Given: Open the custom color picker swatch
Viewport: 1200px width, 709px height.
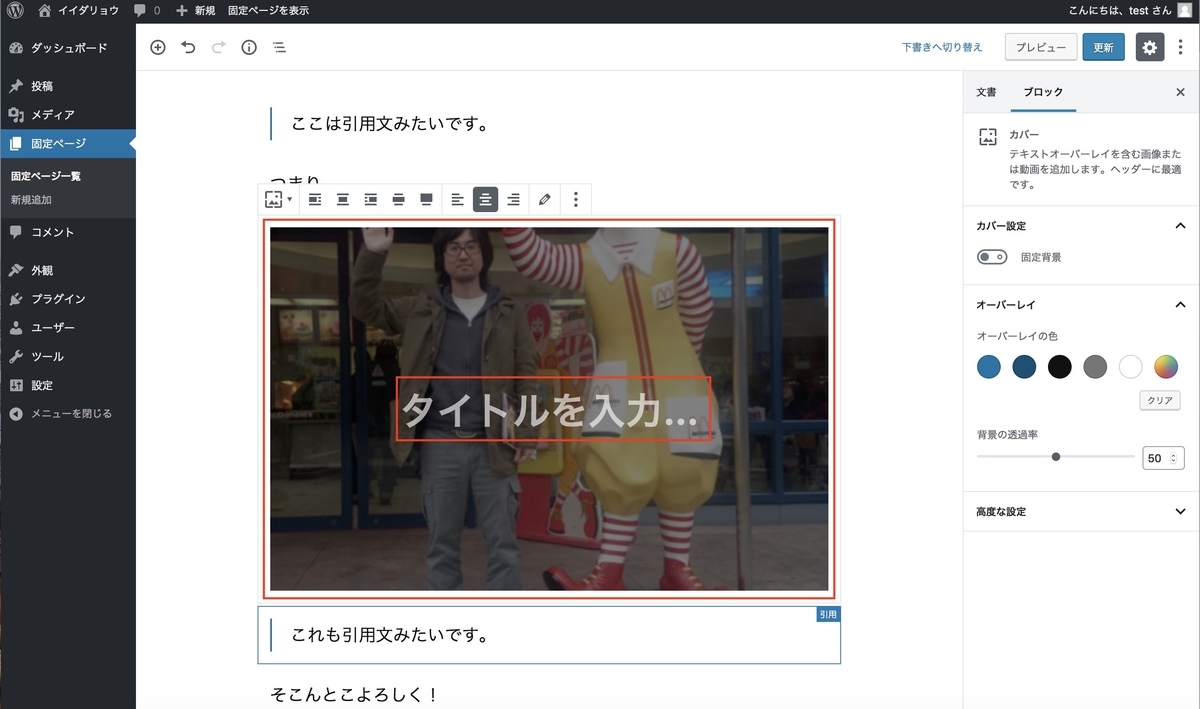Looking at the screenshot, I should (1166, 367).
